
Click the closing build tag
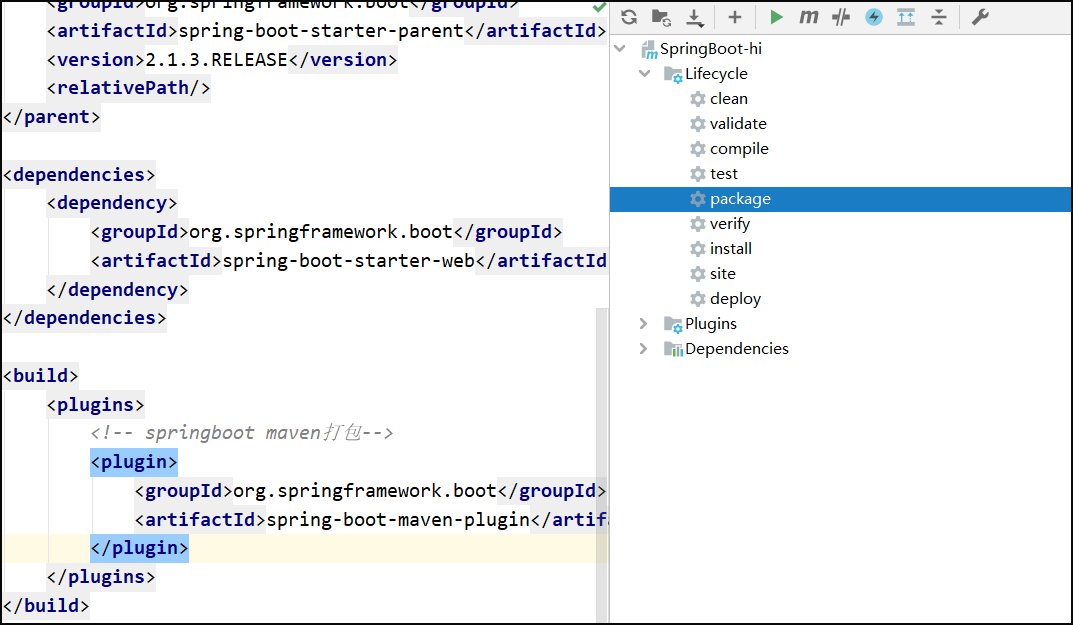click(47, 606)
